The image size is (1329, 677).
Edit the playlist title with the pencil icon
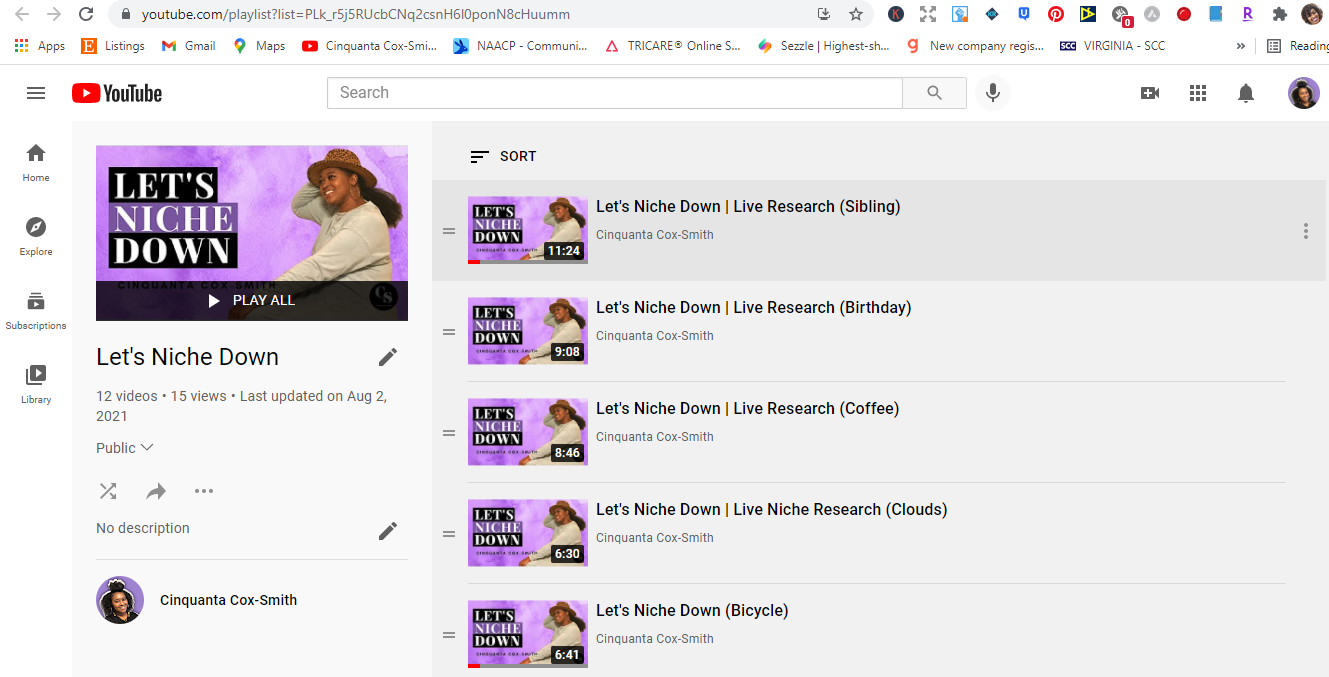[388, 357]
